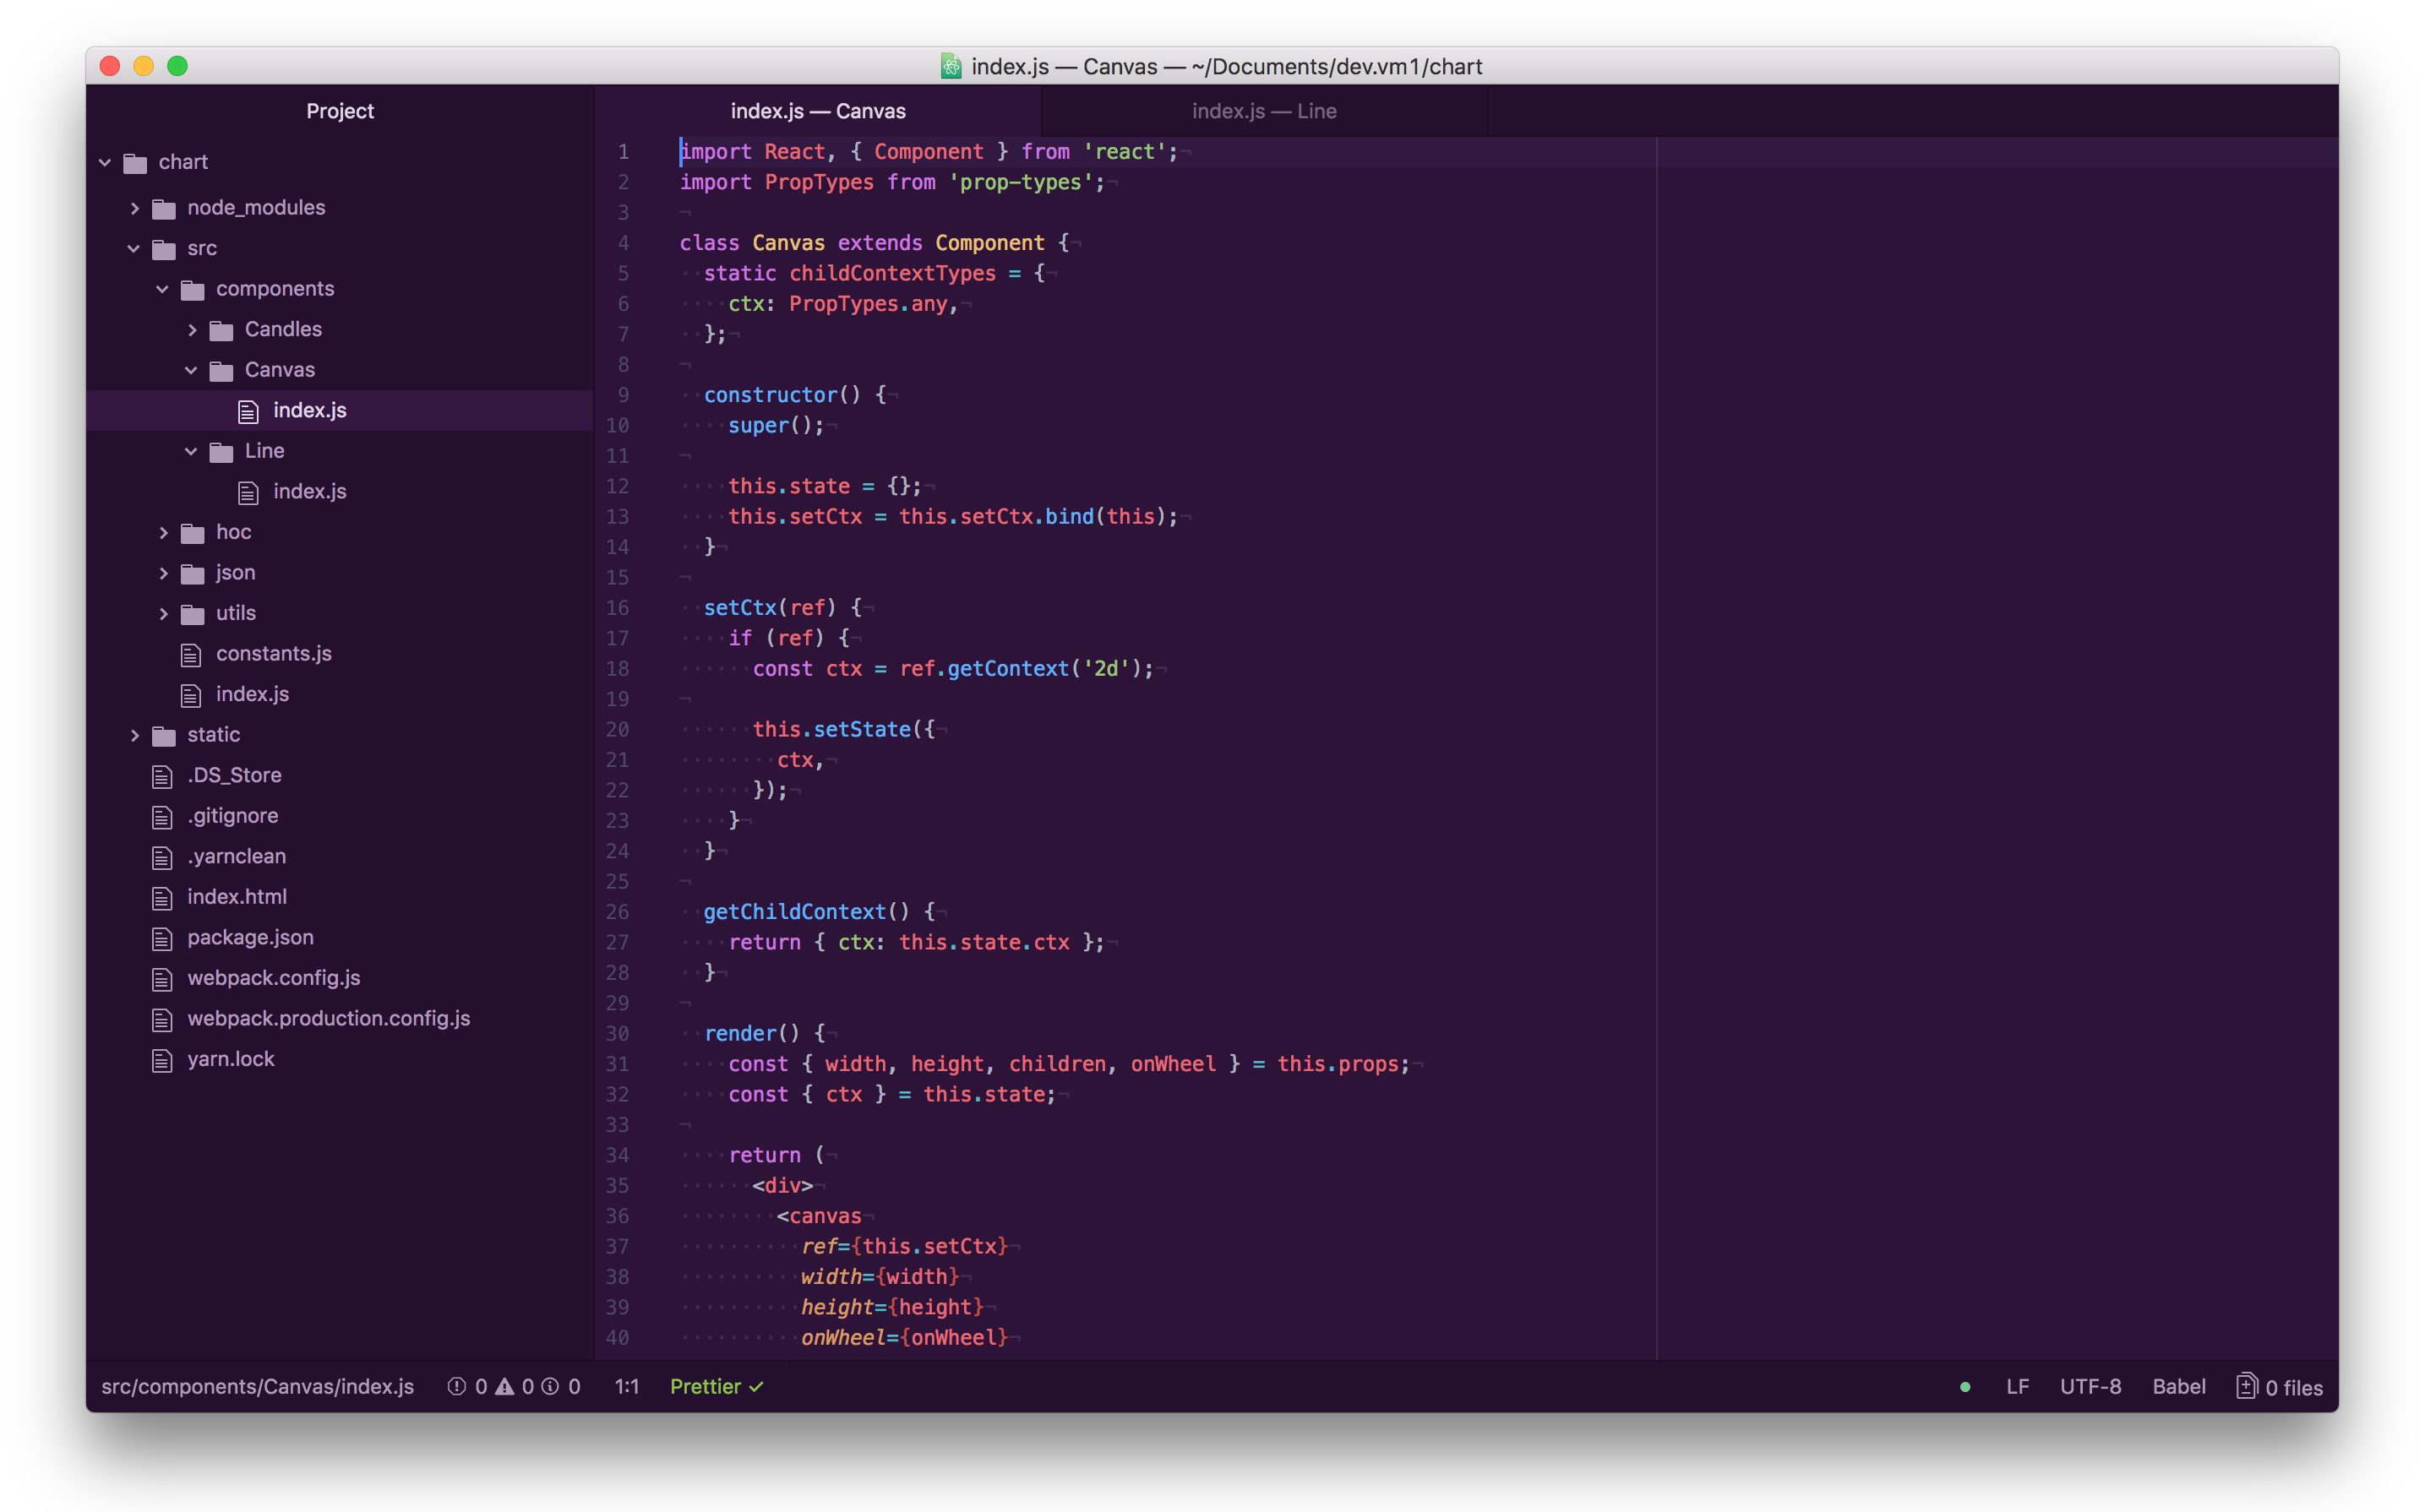Click the LF line ending selector
This screenshot has width=2425, height=1512.
pos(2017,1386)
